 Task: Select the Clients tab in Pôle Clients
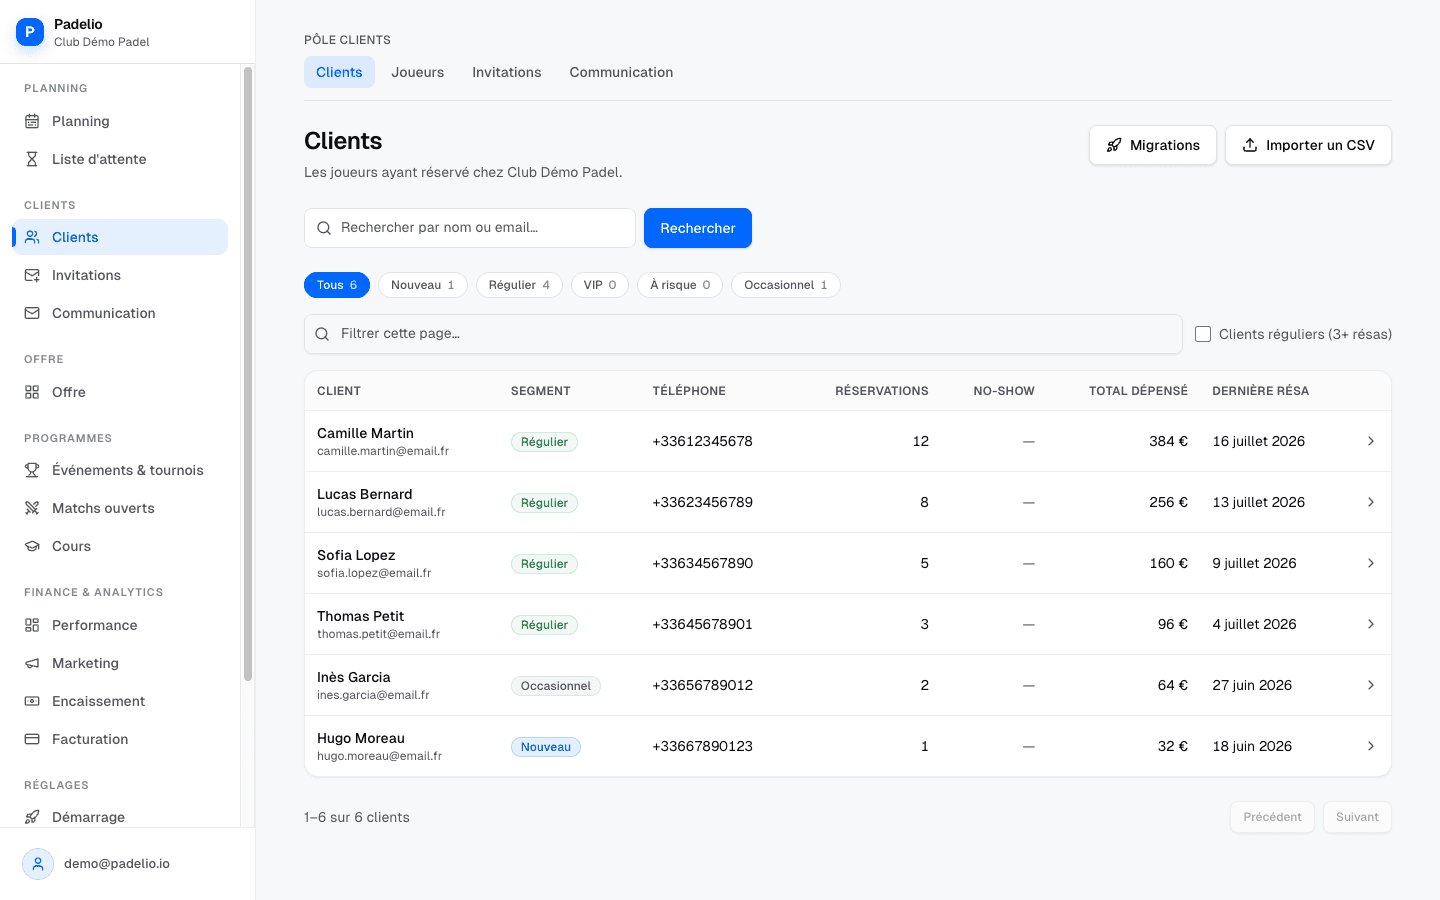tap(339, 72)
